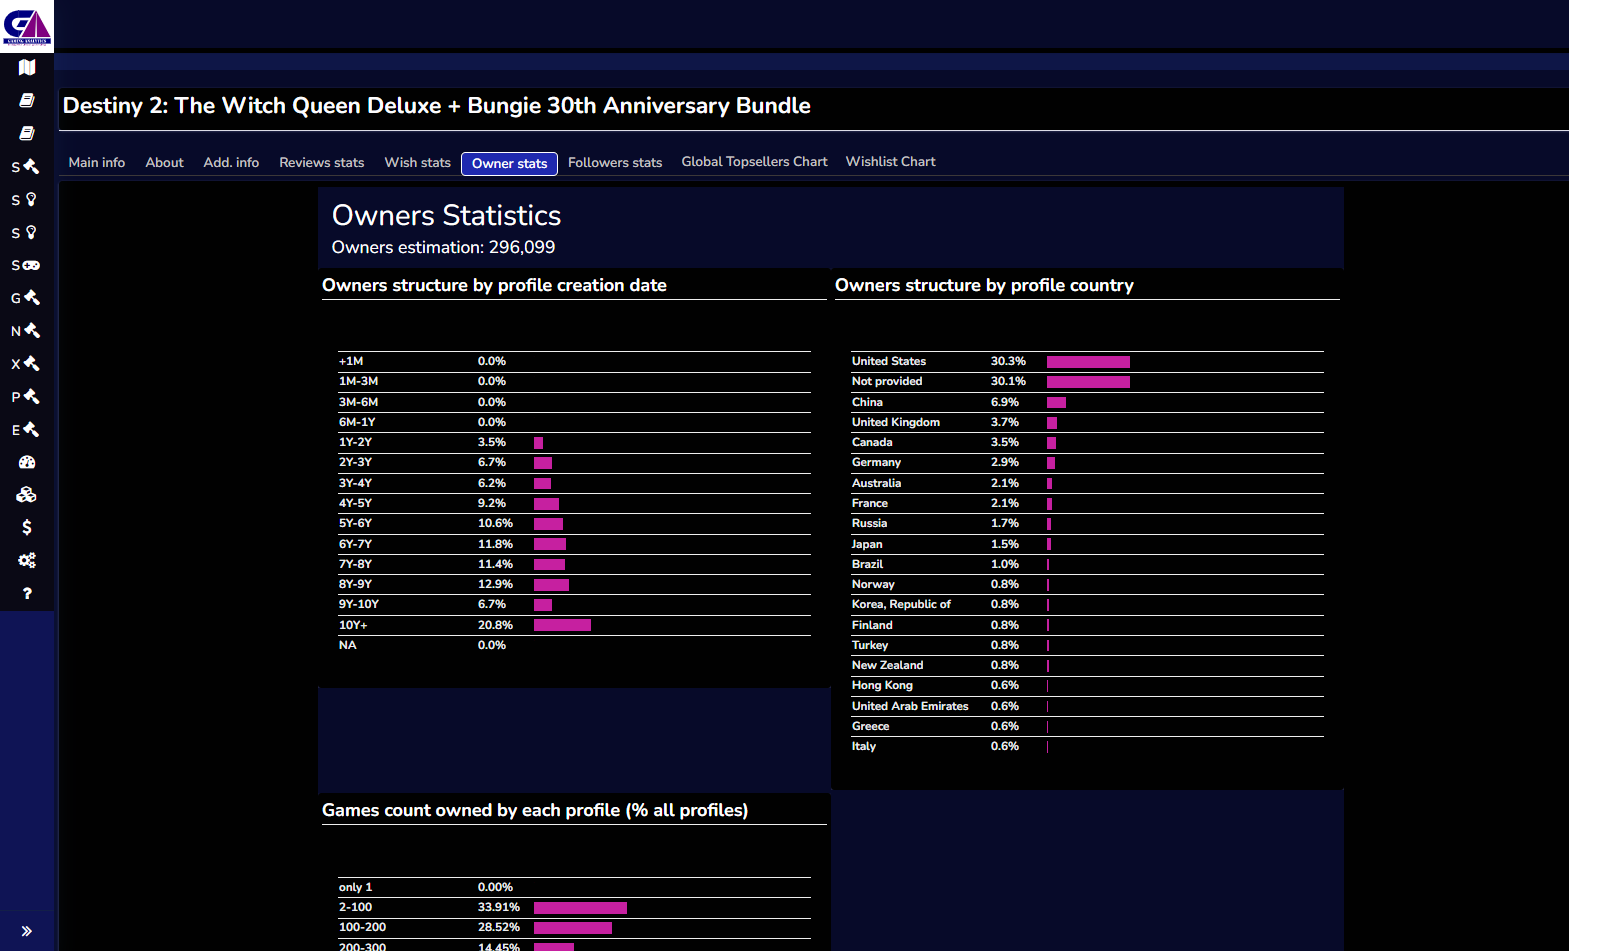Click the P hammer sidebar icon

pos(26,397)
